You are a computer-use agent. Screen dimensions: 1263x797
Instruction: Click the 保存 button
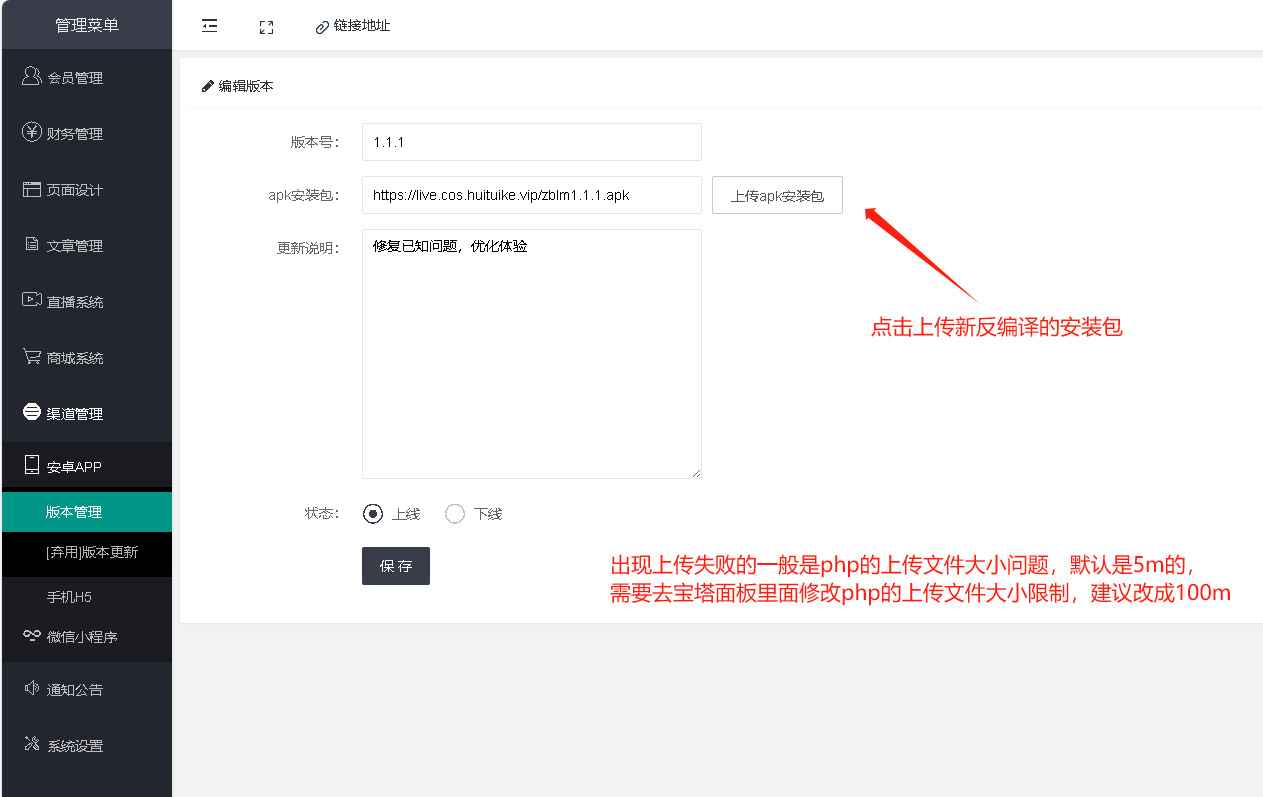coord(396,566)
